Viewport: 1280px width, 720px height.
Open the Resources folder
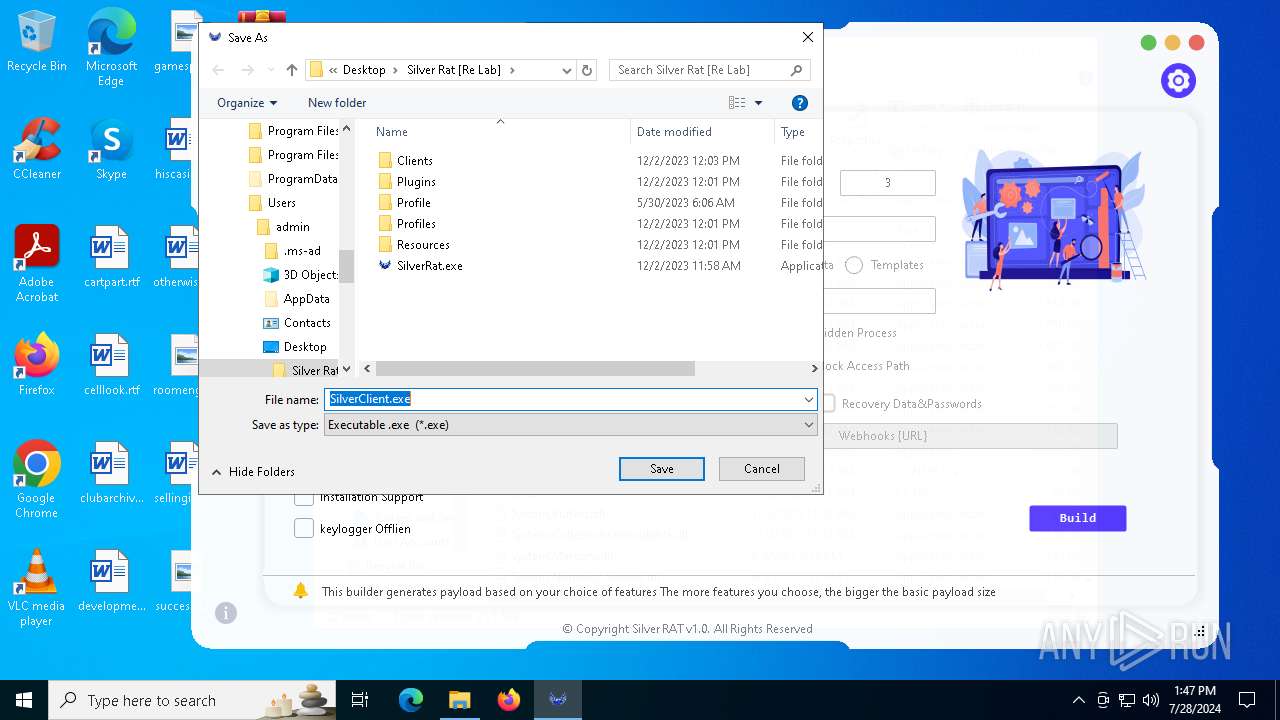[423, 245]
